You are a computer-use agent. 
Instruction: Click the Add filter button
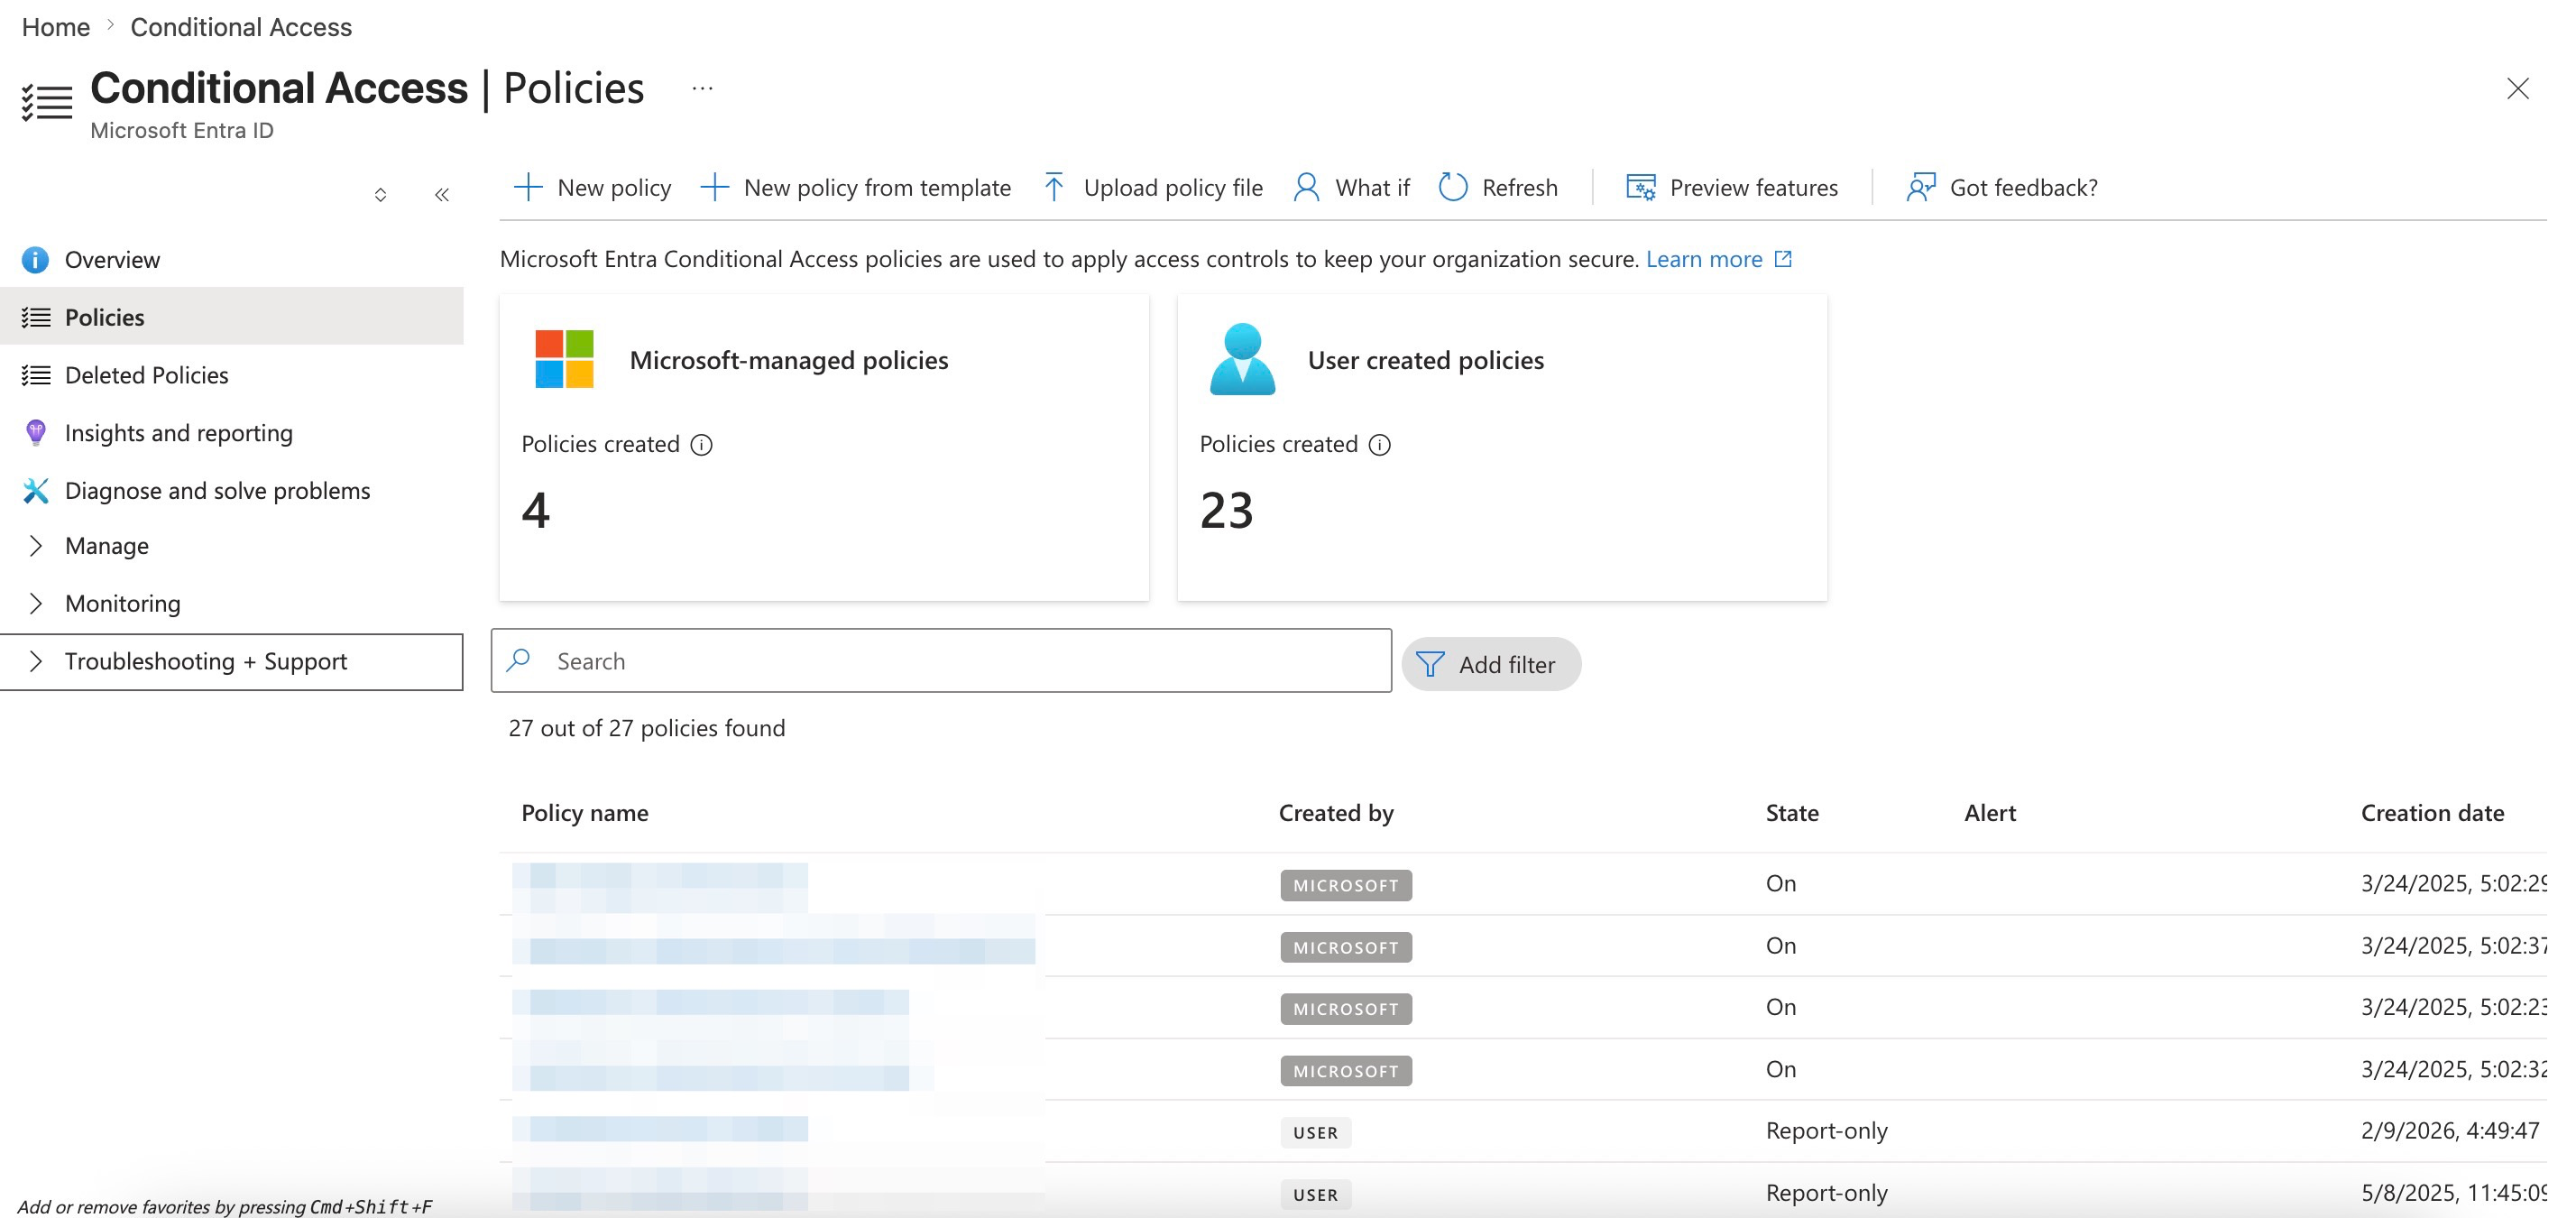point(1491,665)
